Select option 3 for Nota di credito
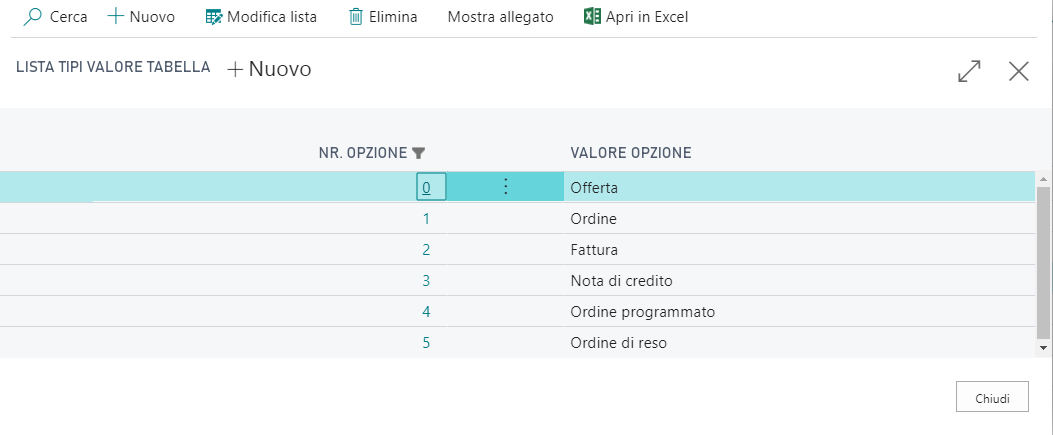 tap(426, 281)
